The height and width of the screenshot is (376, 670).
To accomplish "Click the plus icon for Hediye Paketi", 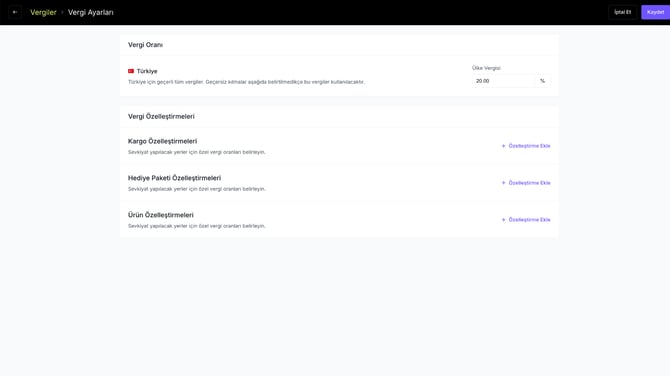I will coord(503,183).
